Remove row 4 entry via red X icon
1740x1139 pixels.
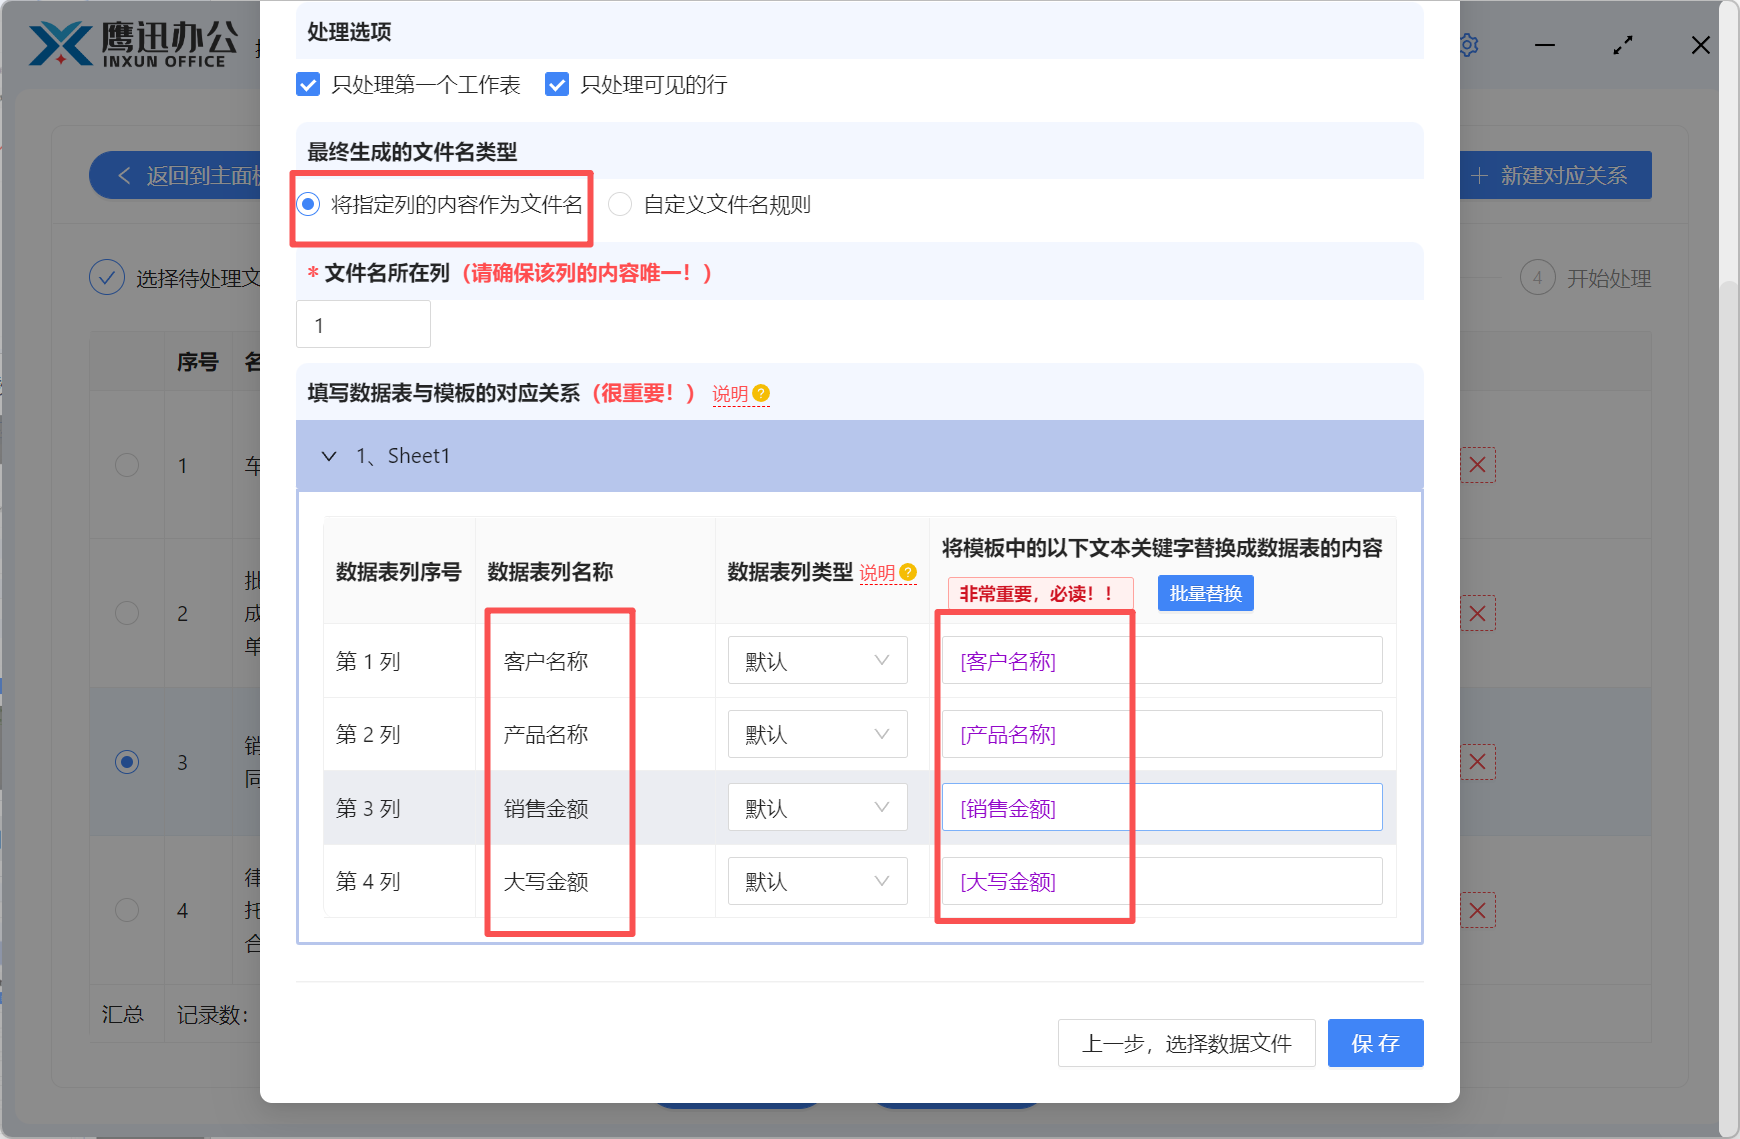pyautogui.click(x=1478, y=909)
